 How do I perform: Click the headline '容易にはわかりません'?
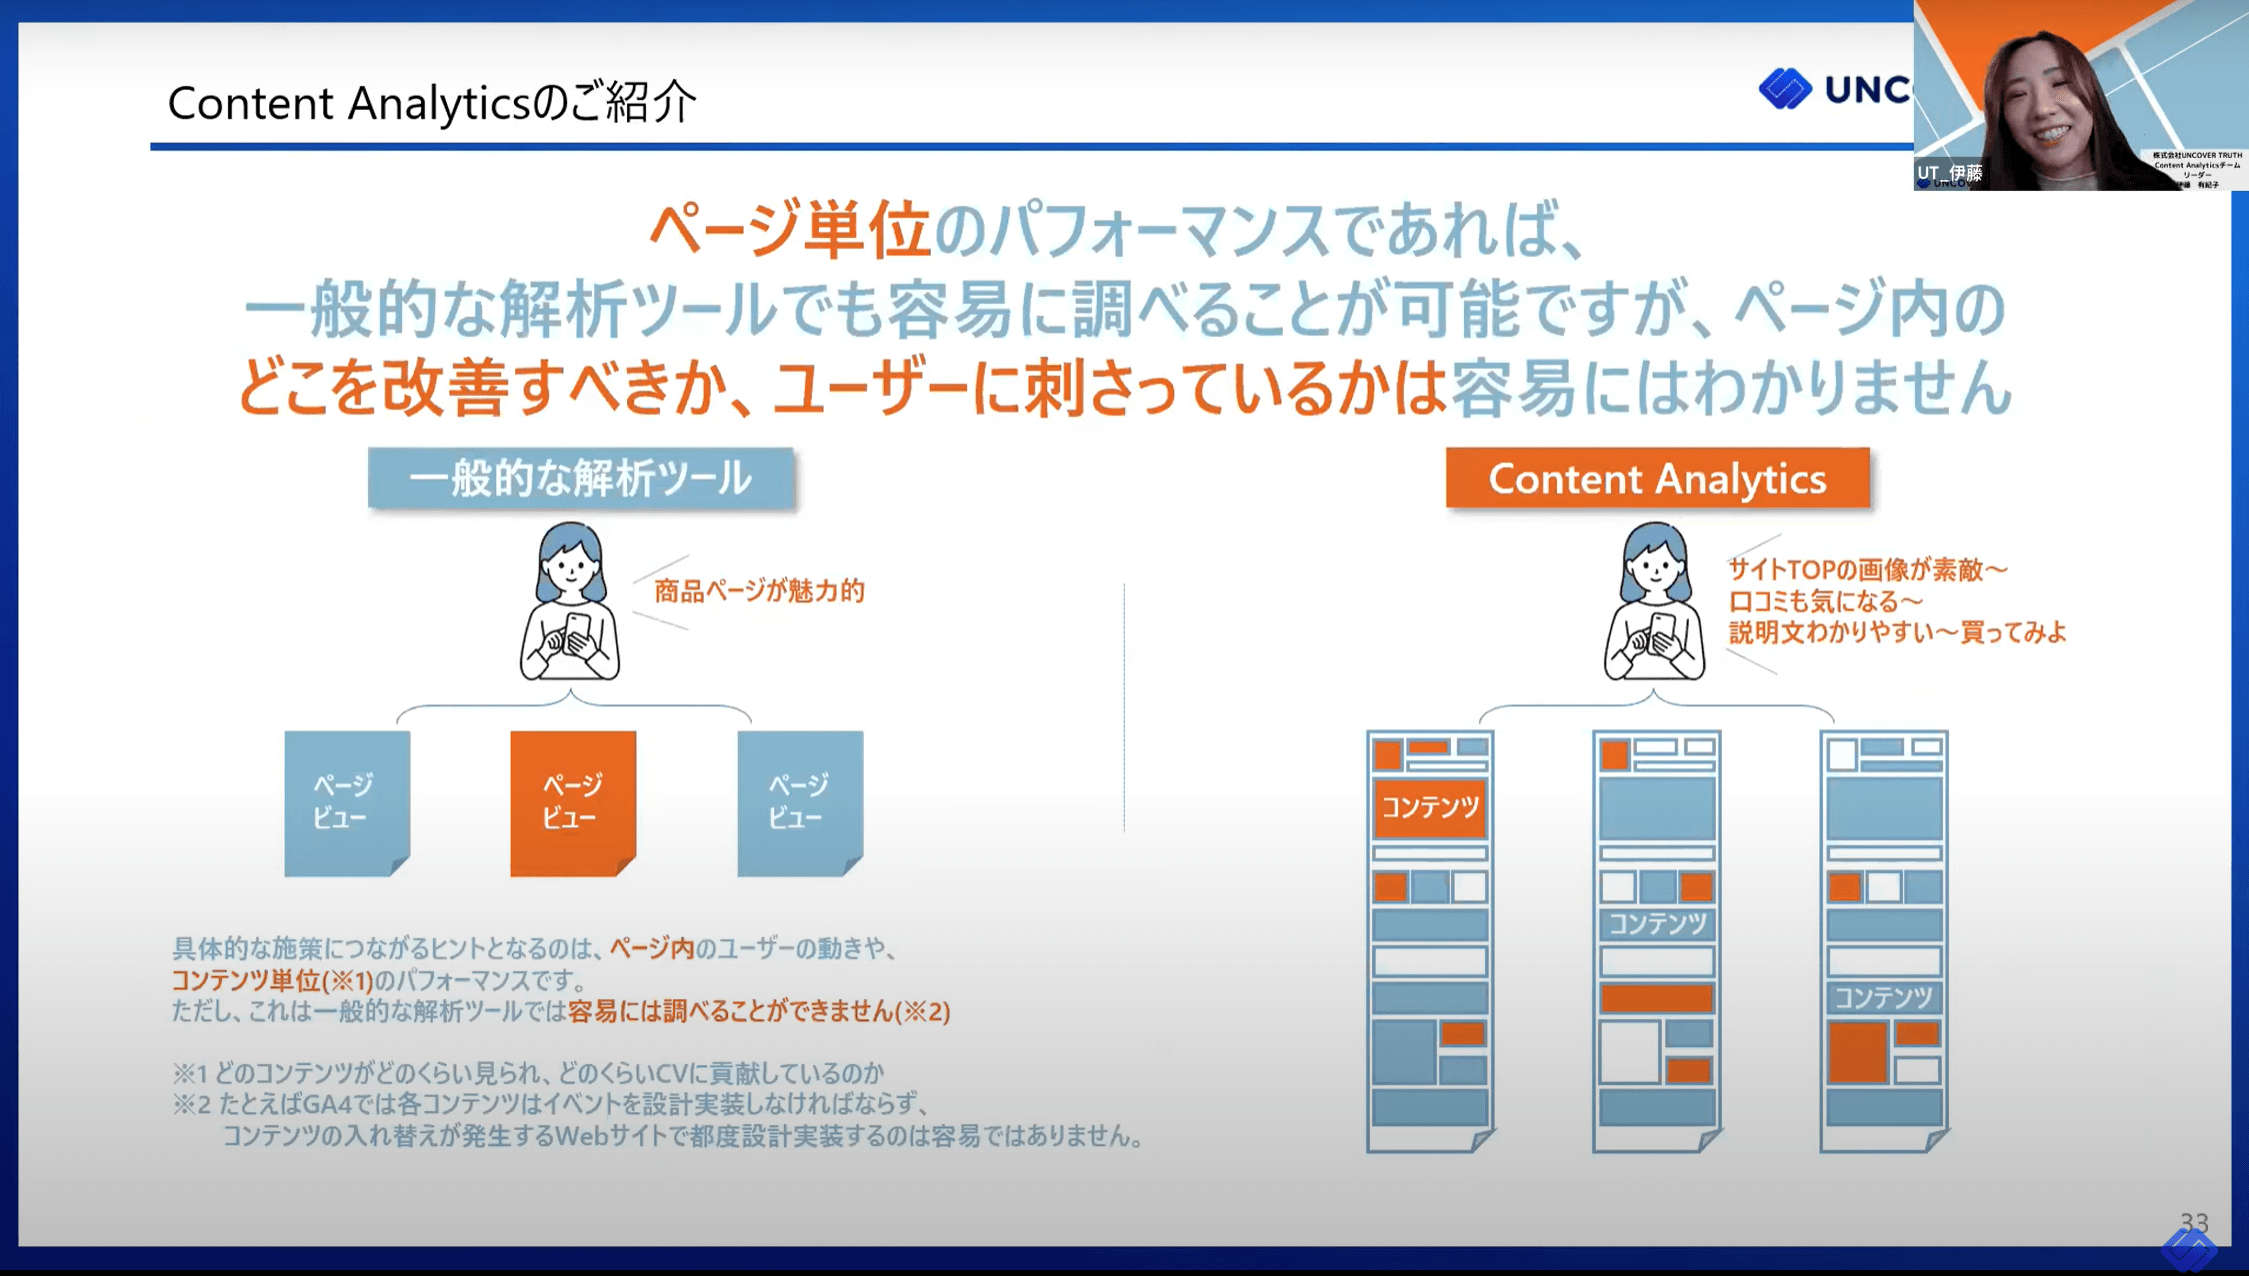click(1731, 388)
